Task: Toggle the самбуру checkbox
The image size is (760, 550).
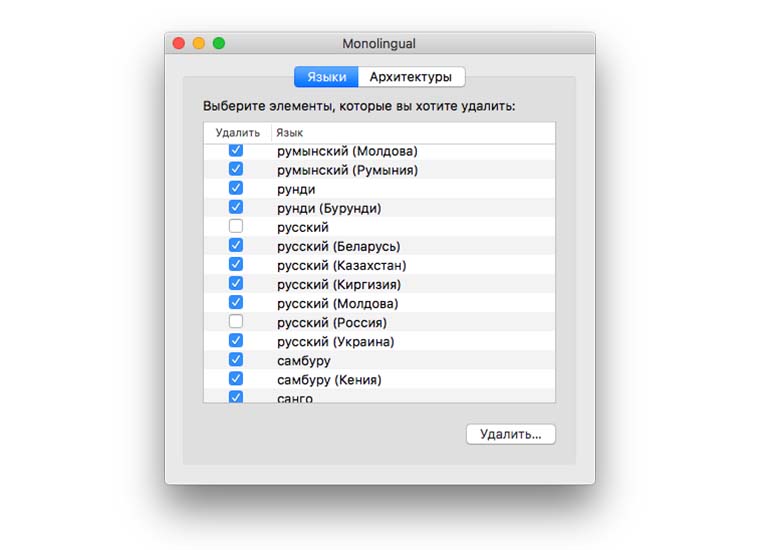Action: (236, 360)
